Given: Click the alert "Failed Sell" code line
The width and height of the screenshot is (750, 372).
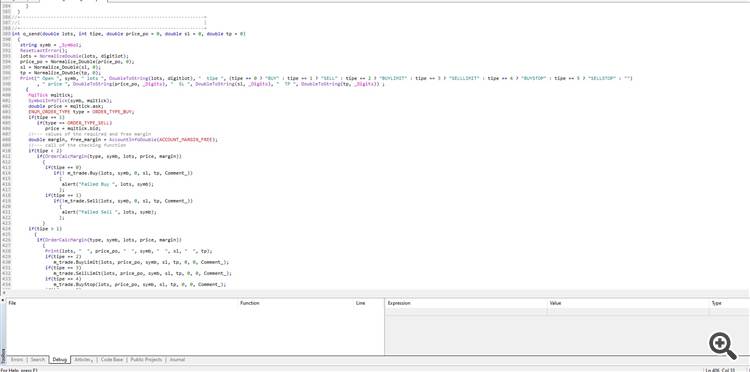Looking at the screenshot, I should pyautogui.click(x=109, y=211).
